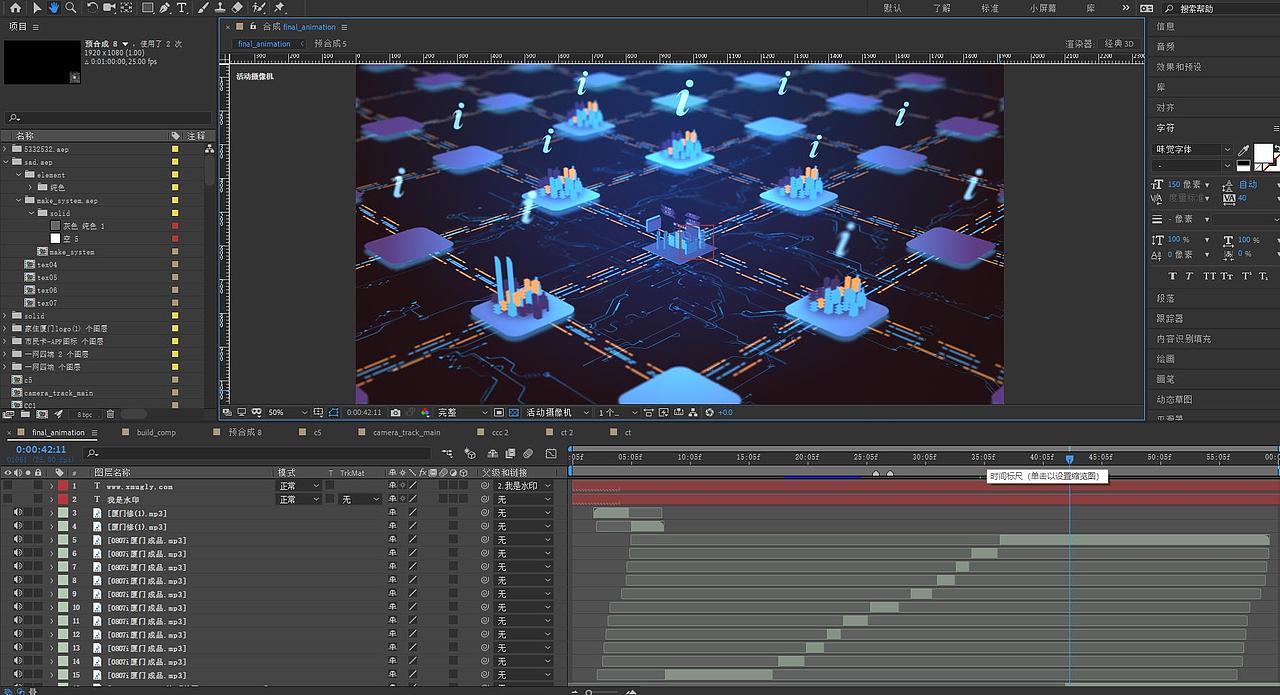Open resolution 完整 dropdown
Screen dimensions: 1280x695
(x=462, y=412)
